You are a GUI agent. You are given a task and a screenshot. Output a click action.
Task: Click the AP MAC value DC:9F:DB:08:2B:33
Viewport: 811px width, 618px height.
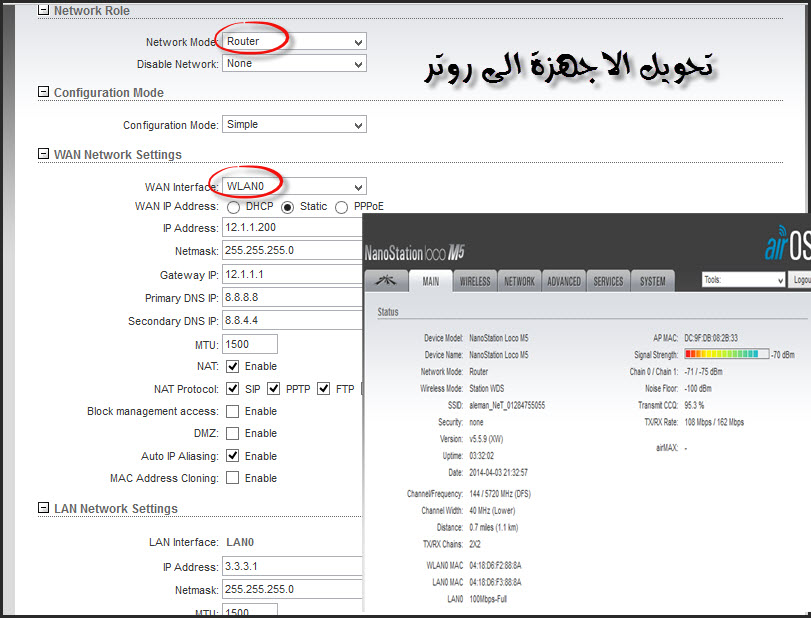[711, 338]
